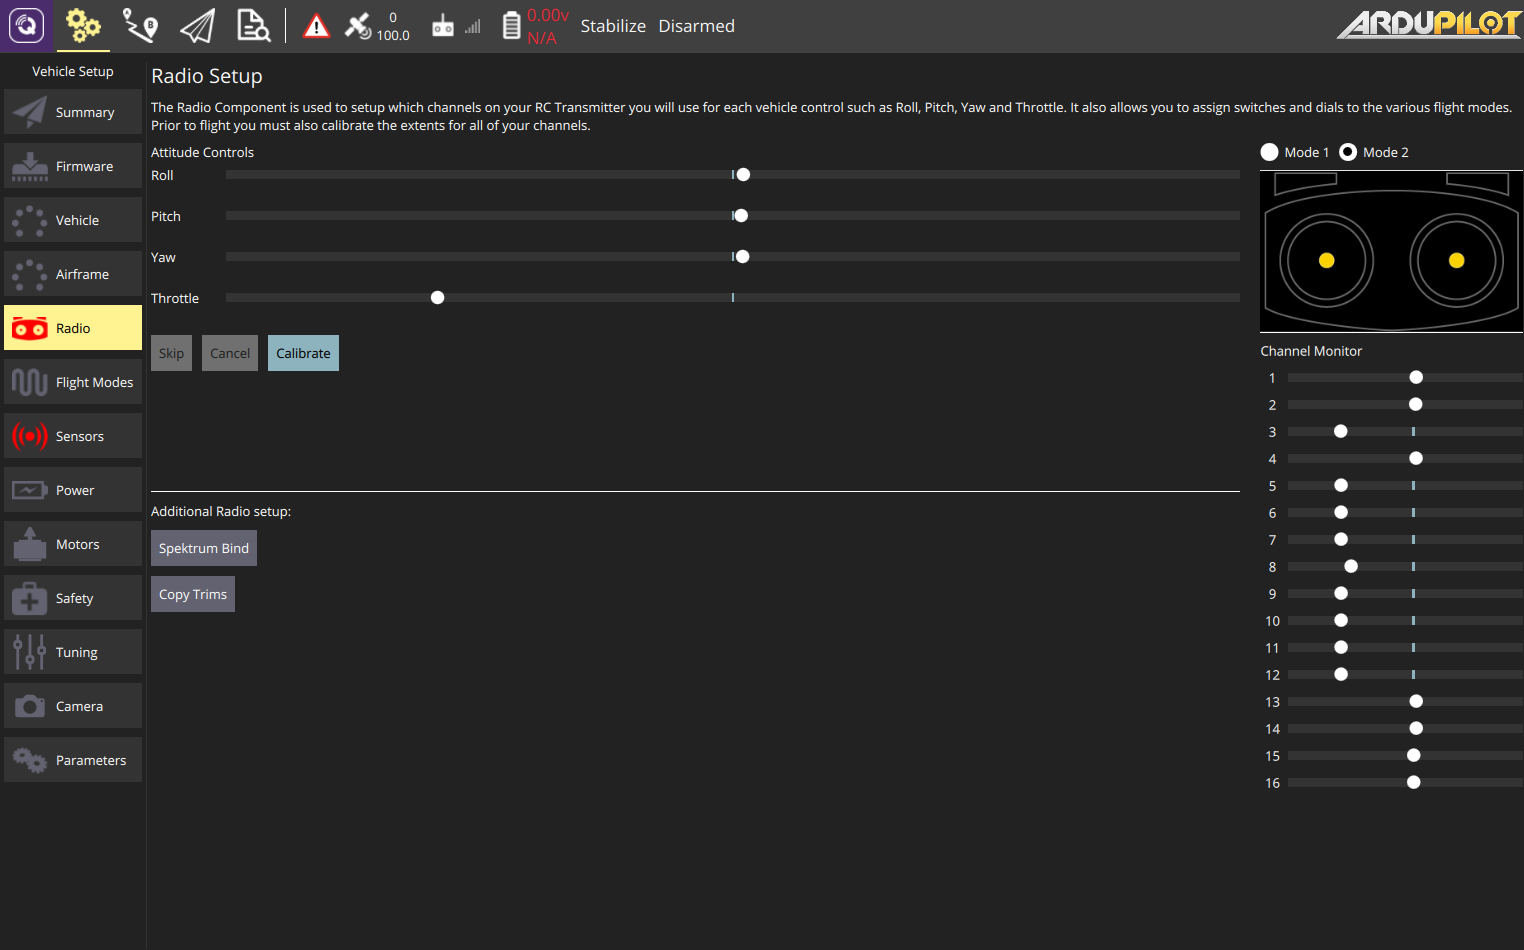The image size is (1524, 950).
Task: Open the QGroundControl application menu icon
Action: (x=27, y=25)
